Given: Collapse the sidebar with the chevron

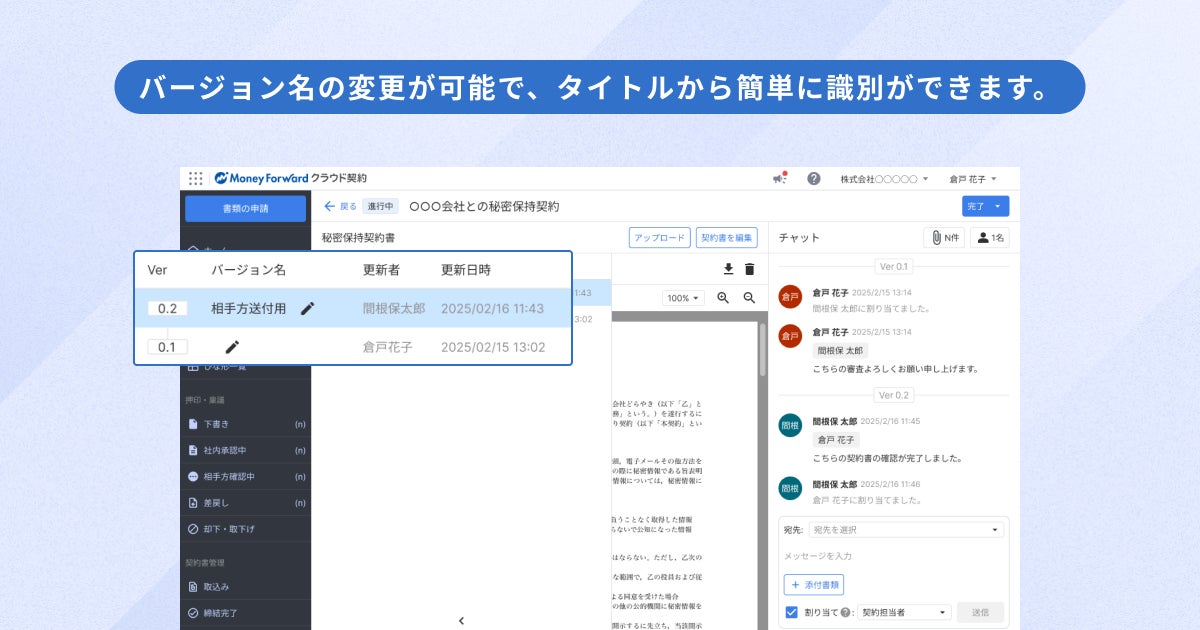Looking at the screenshot, I should (461, 621).
